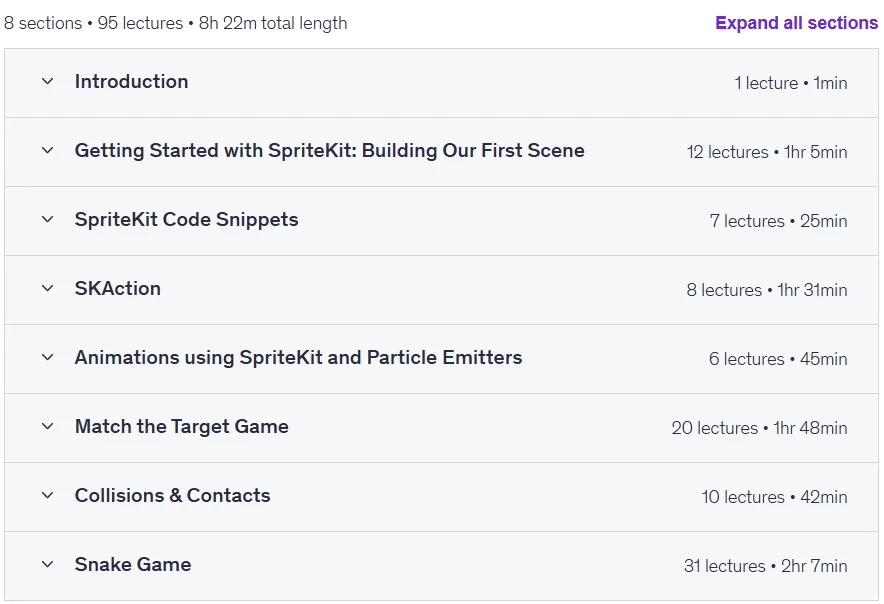Expand Getting Started with SpriteKit chevron

(48, 151)
